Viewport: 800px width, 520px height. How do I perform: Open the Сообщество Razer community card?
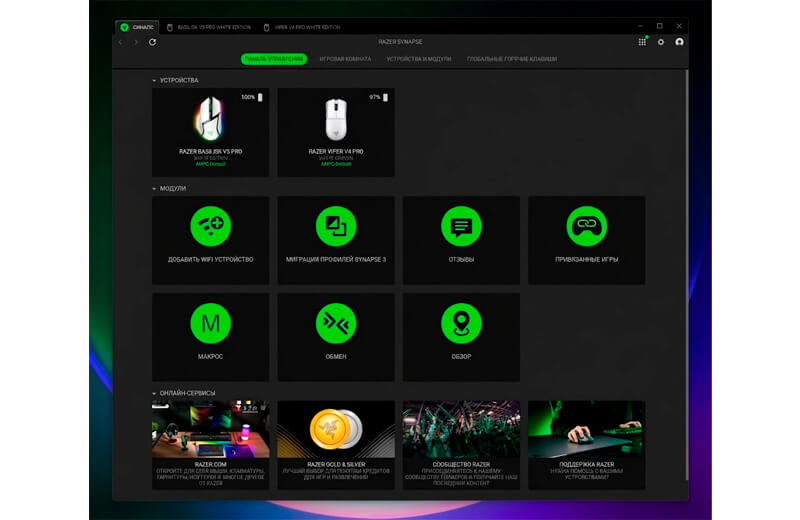[461, 445]
